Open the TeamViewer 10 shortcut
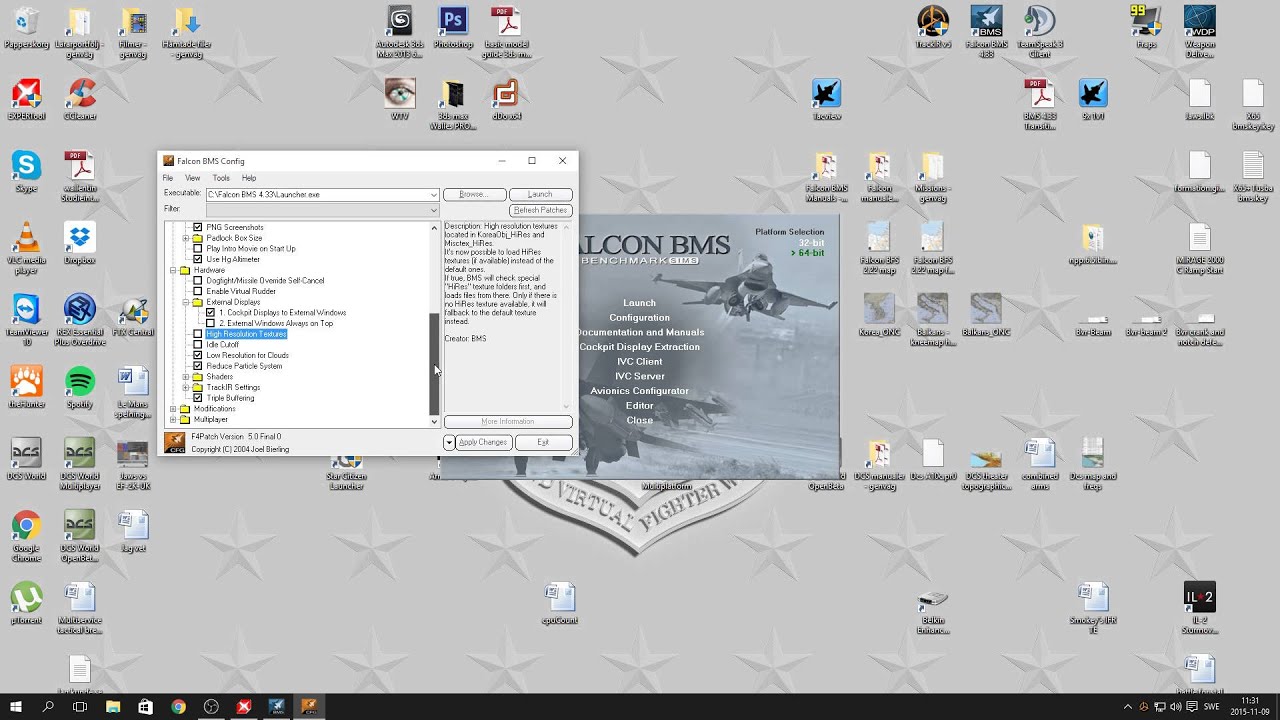This screenshot has width=1280, height=720. tap(26, 320)
